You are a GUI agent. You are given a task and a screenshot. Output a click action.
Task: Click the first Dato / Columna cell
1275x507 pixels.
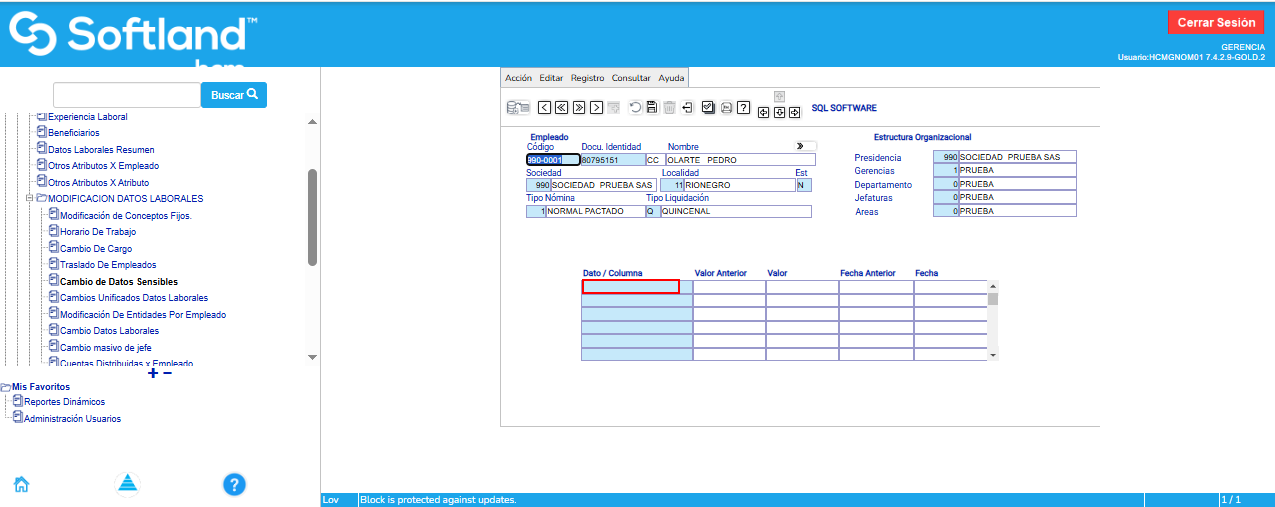(631, 287)
